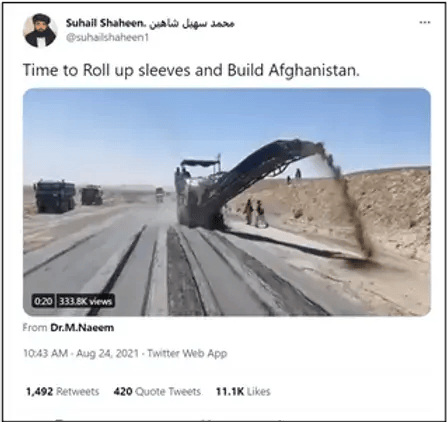Click the large dump truck in the video
Viewport: 447px width, 422px height.
(55, 196)
